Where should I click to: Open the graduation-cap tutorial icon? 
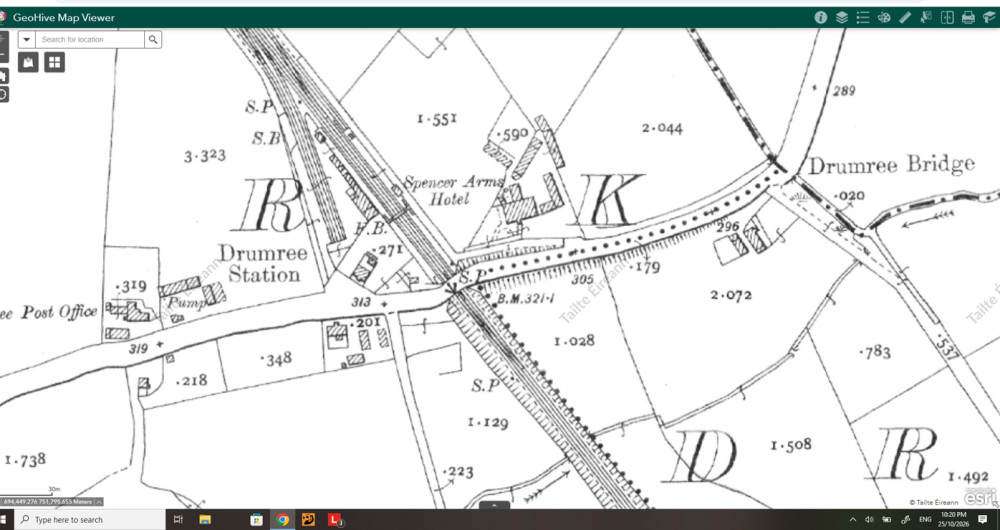click(989, 17)
